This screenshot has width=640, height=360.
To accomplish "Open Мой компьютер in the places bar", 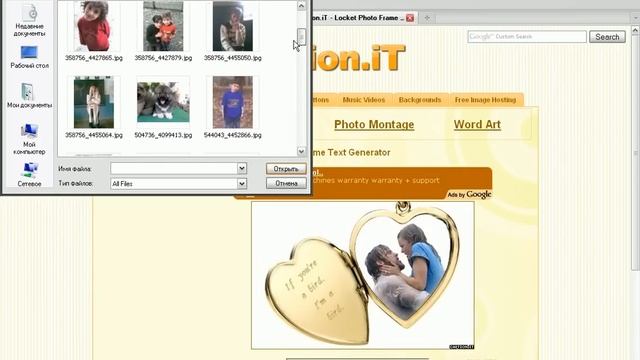I will point(29,139).
